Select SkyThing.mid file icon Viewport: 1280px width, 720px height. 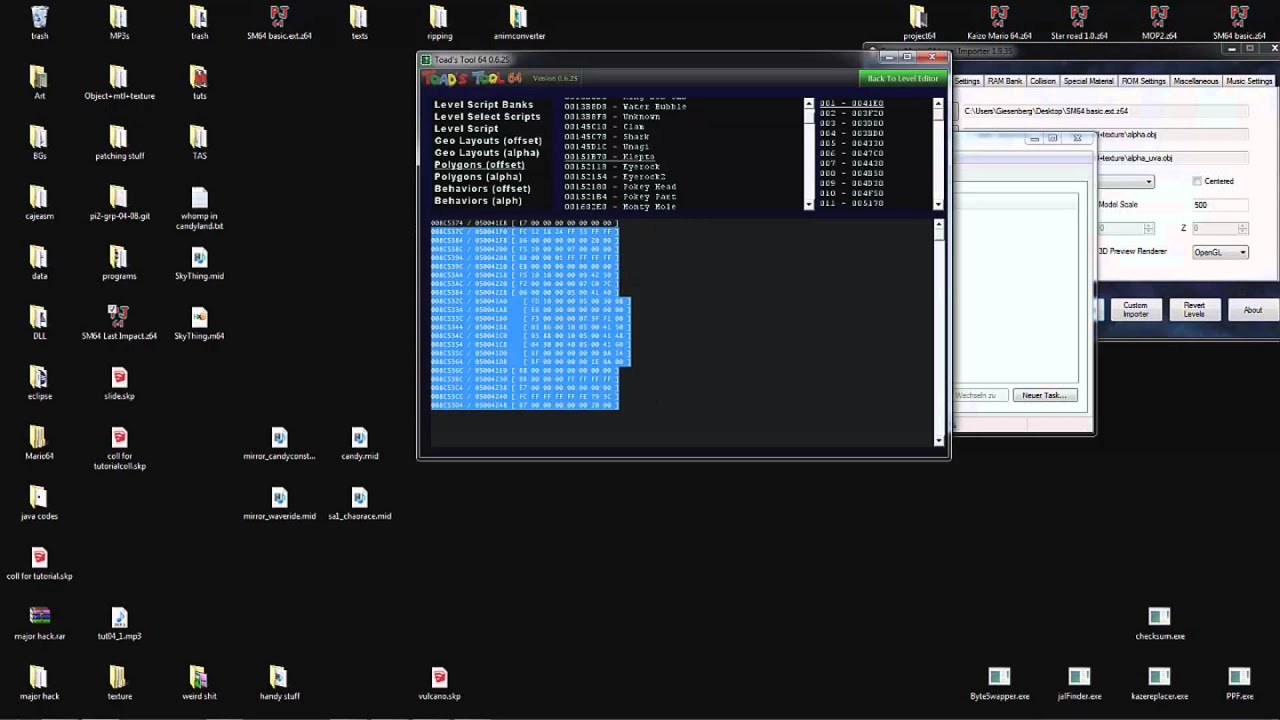pyautogui.click(x=199, y=257)
